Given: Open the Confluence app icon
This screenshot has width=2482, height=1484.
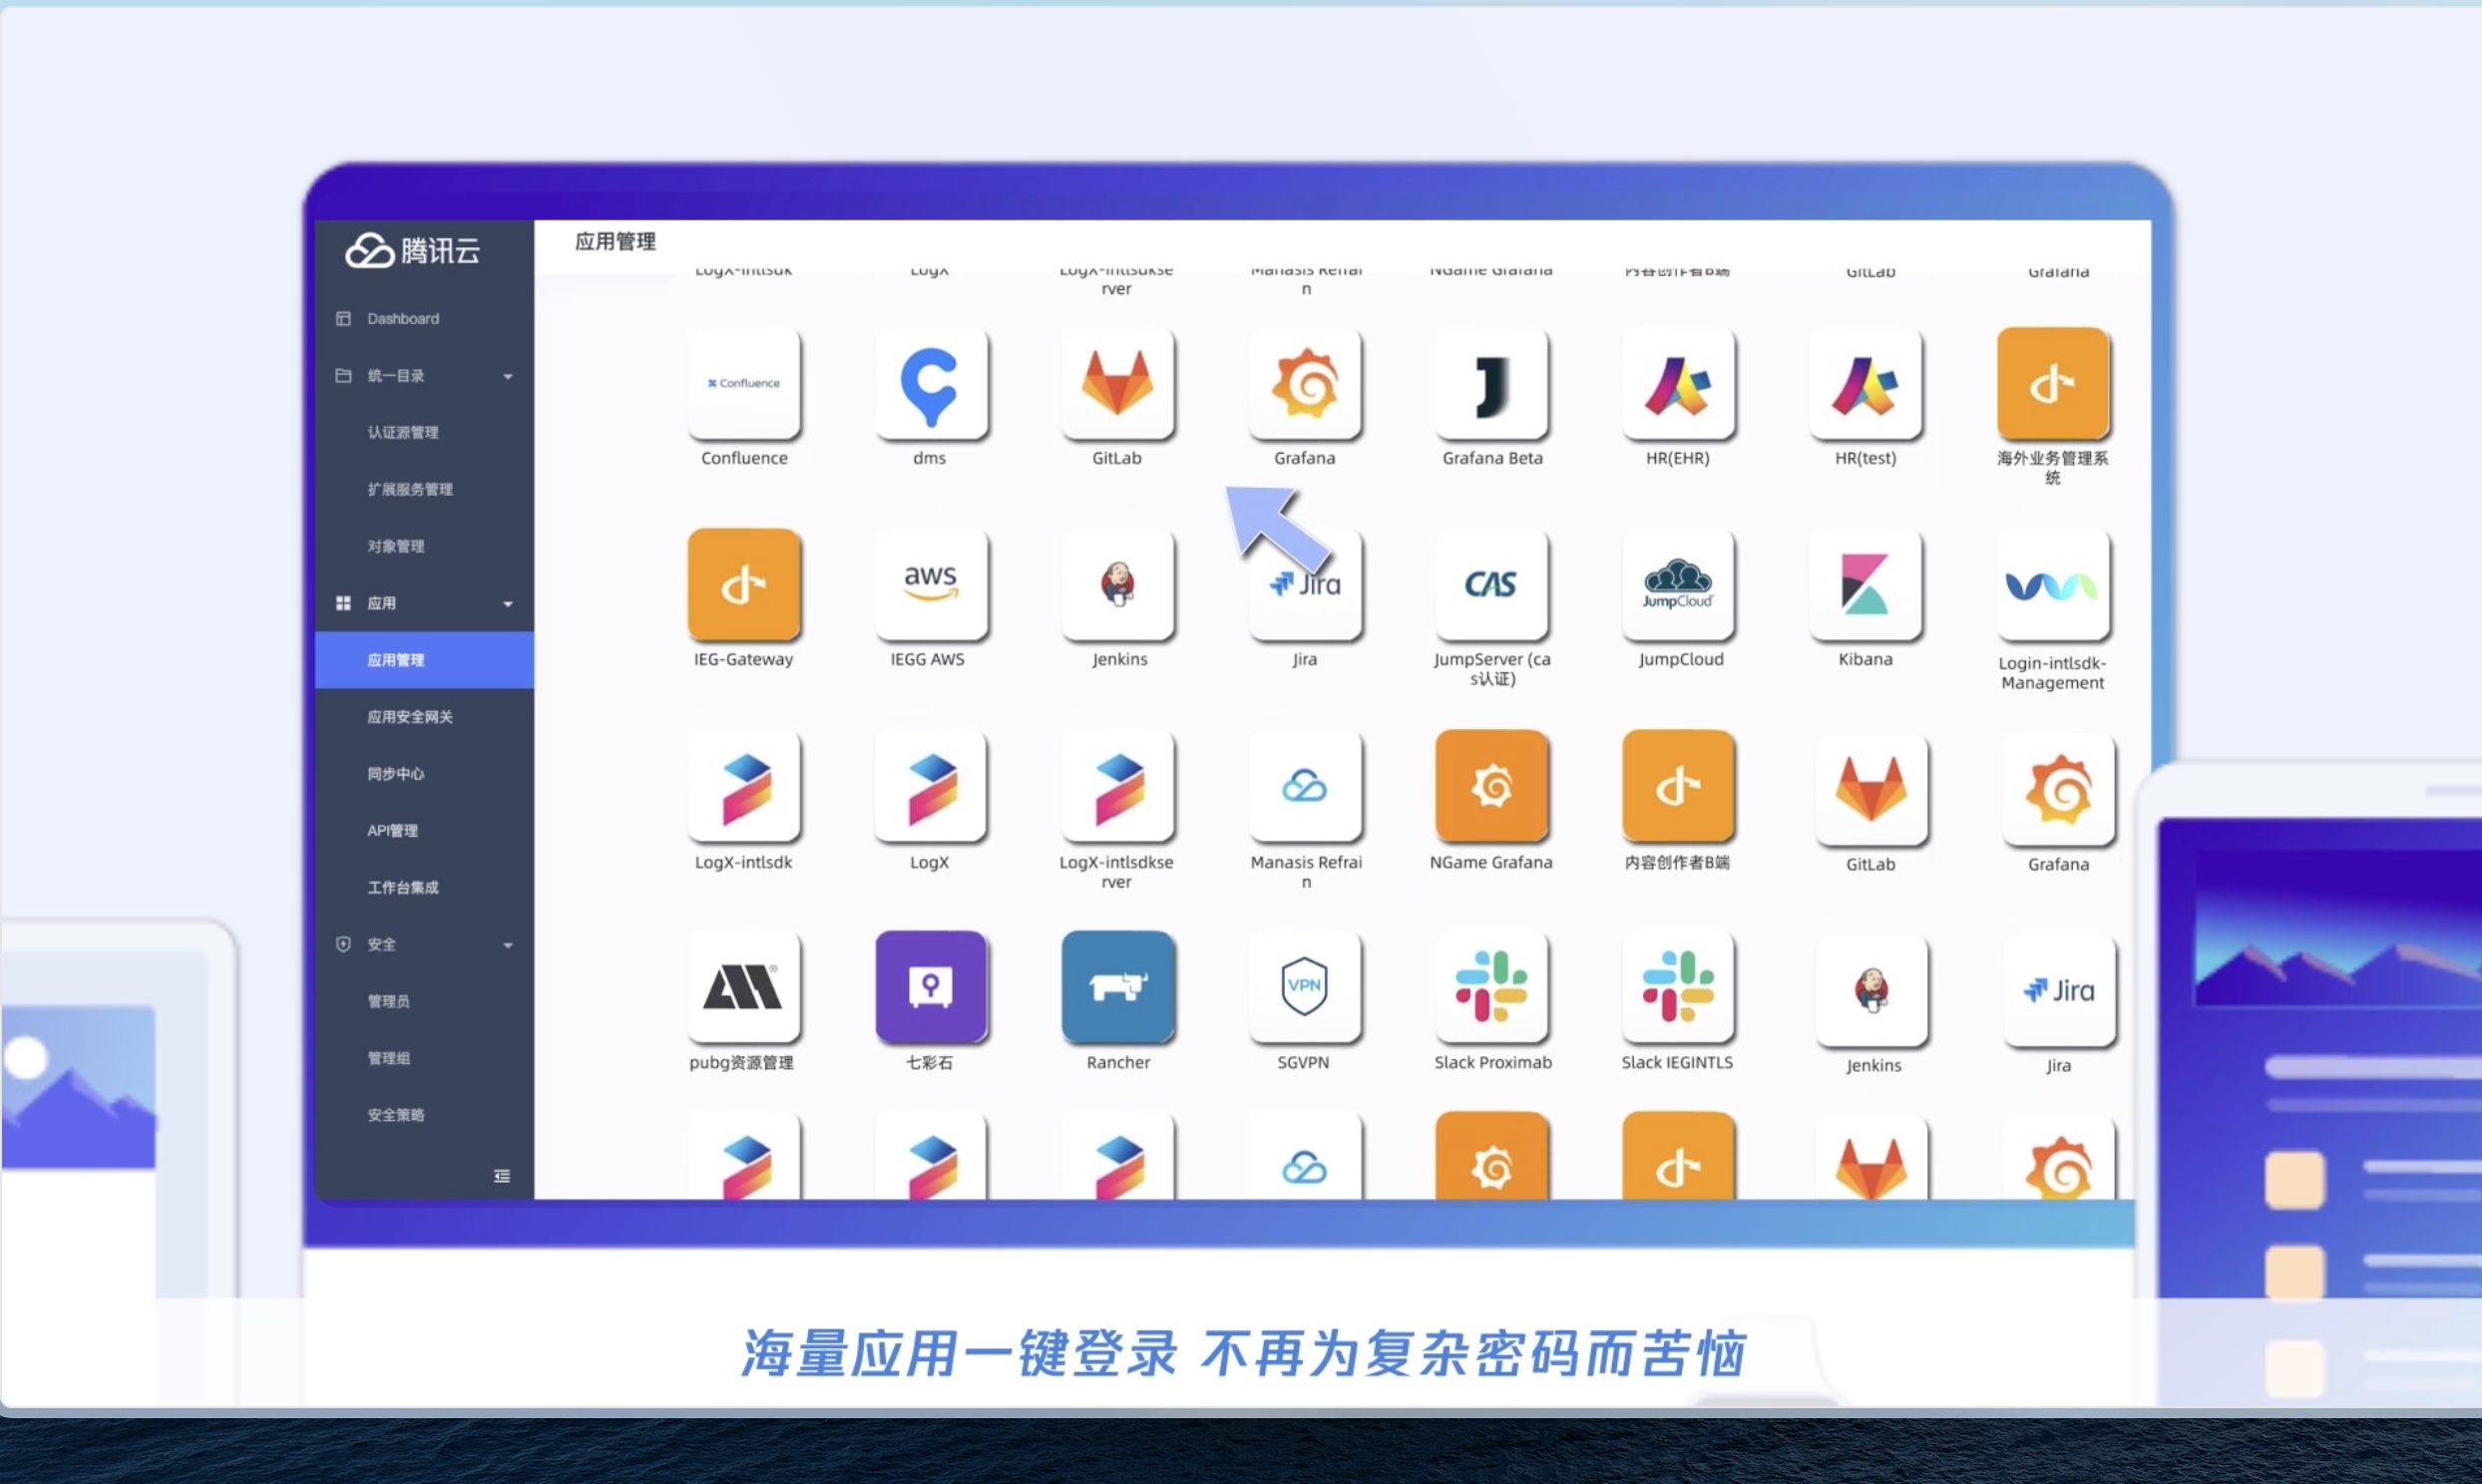Looking at the screenshot, I should [x=744, y=384].
